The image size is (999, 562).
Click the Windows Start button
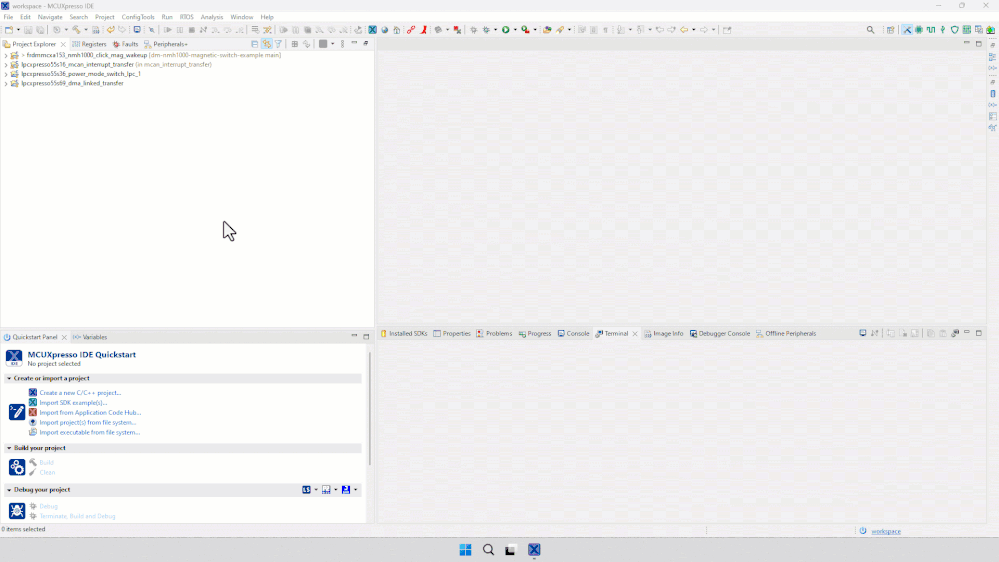[465, 550]
